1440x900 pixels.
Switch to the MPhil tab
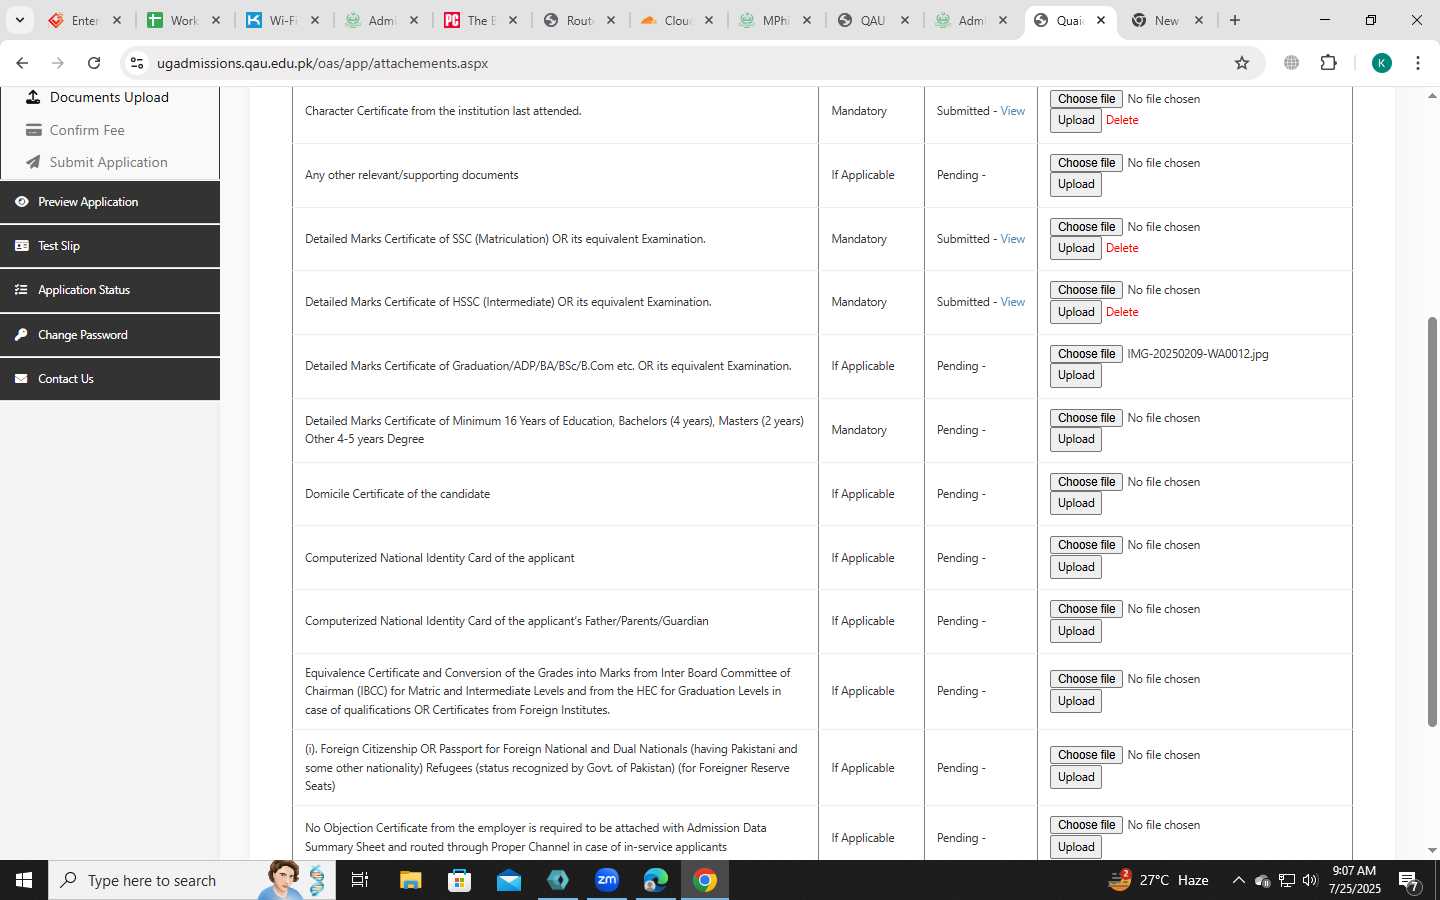pyautogui.click(x=774, y=20)
